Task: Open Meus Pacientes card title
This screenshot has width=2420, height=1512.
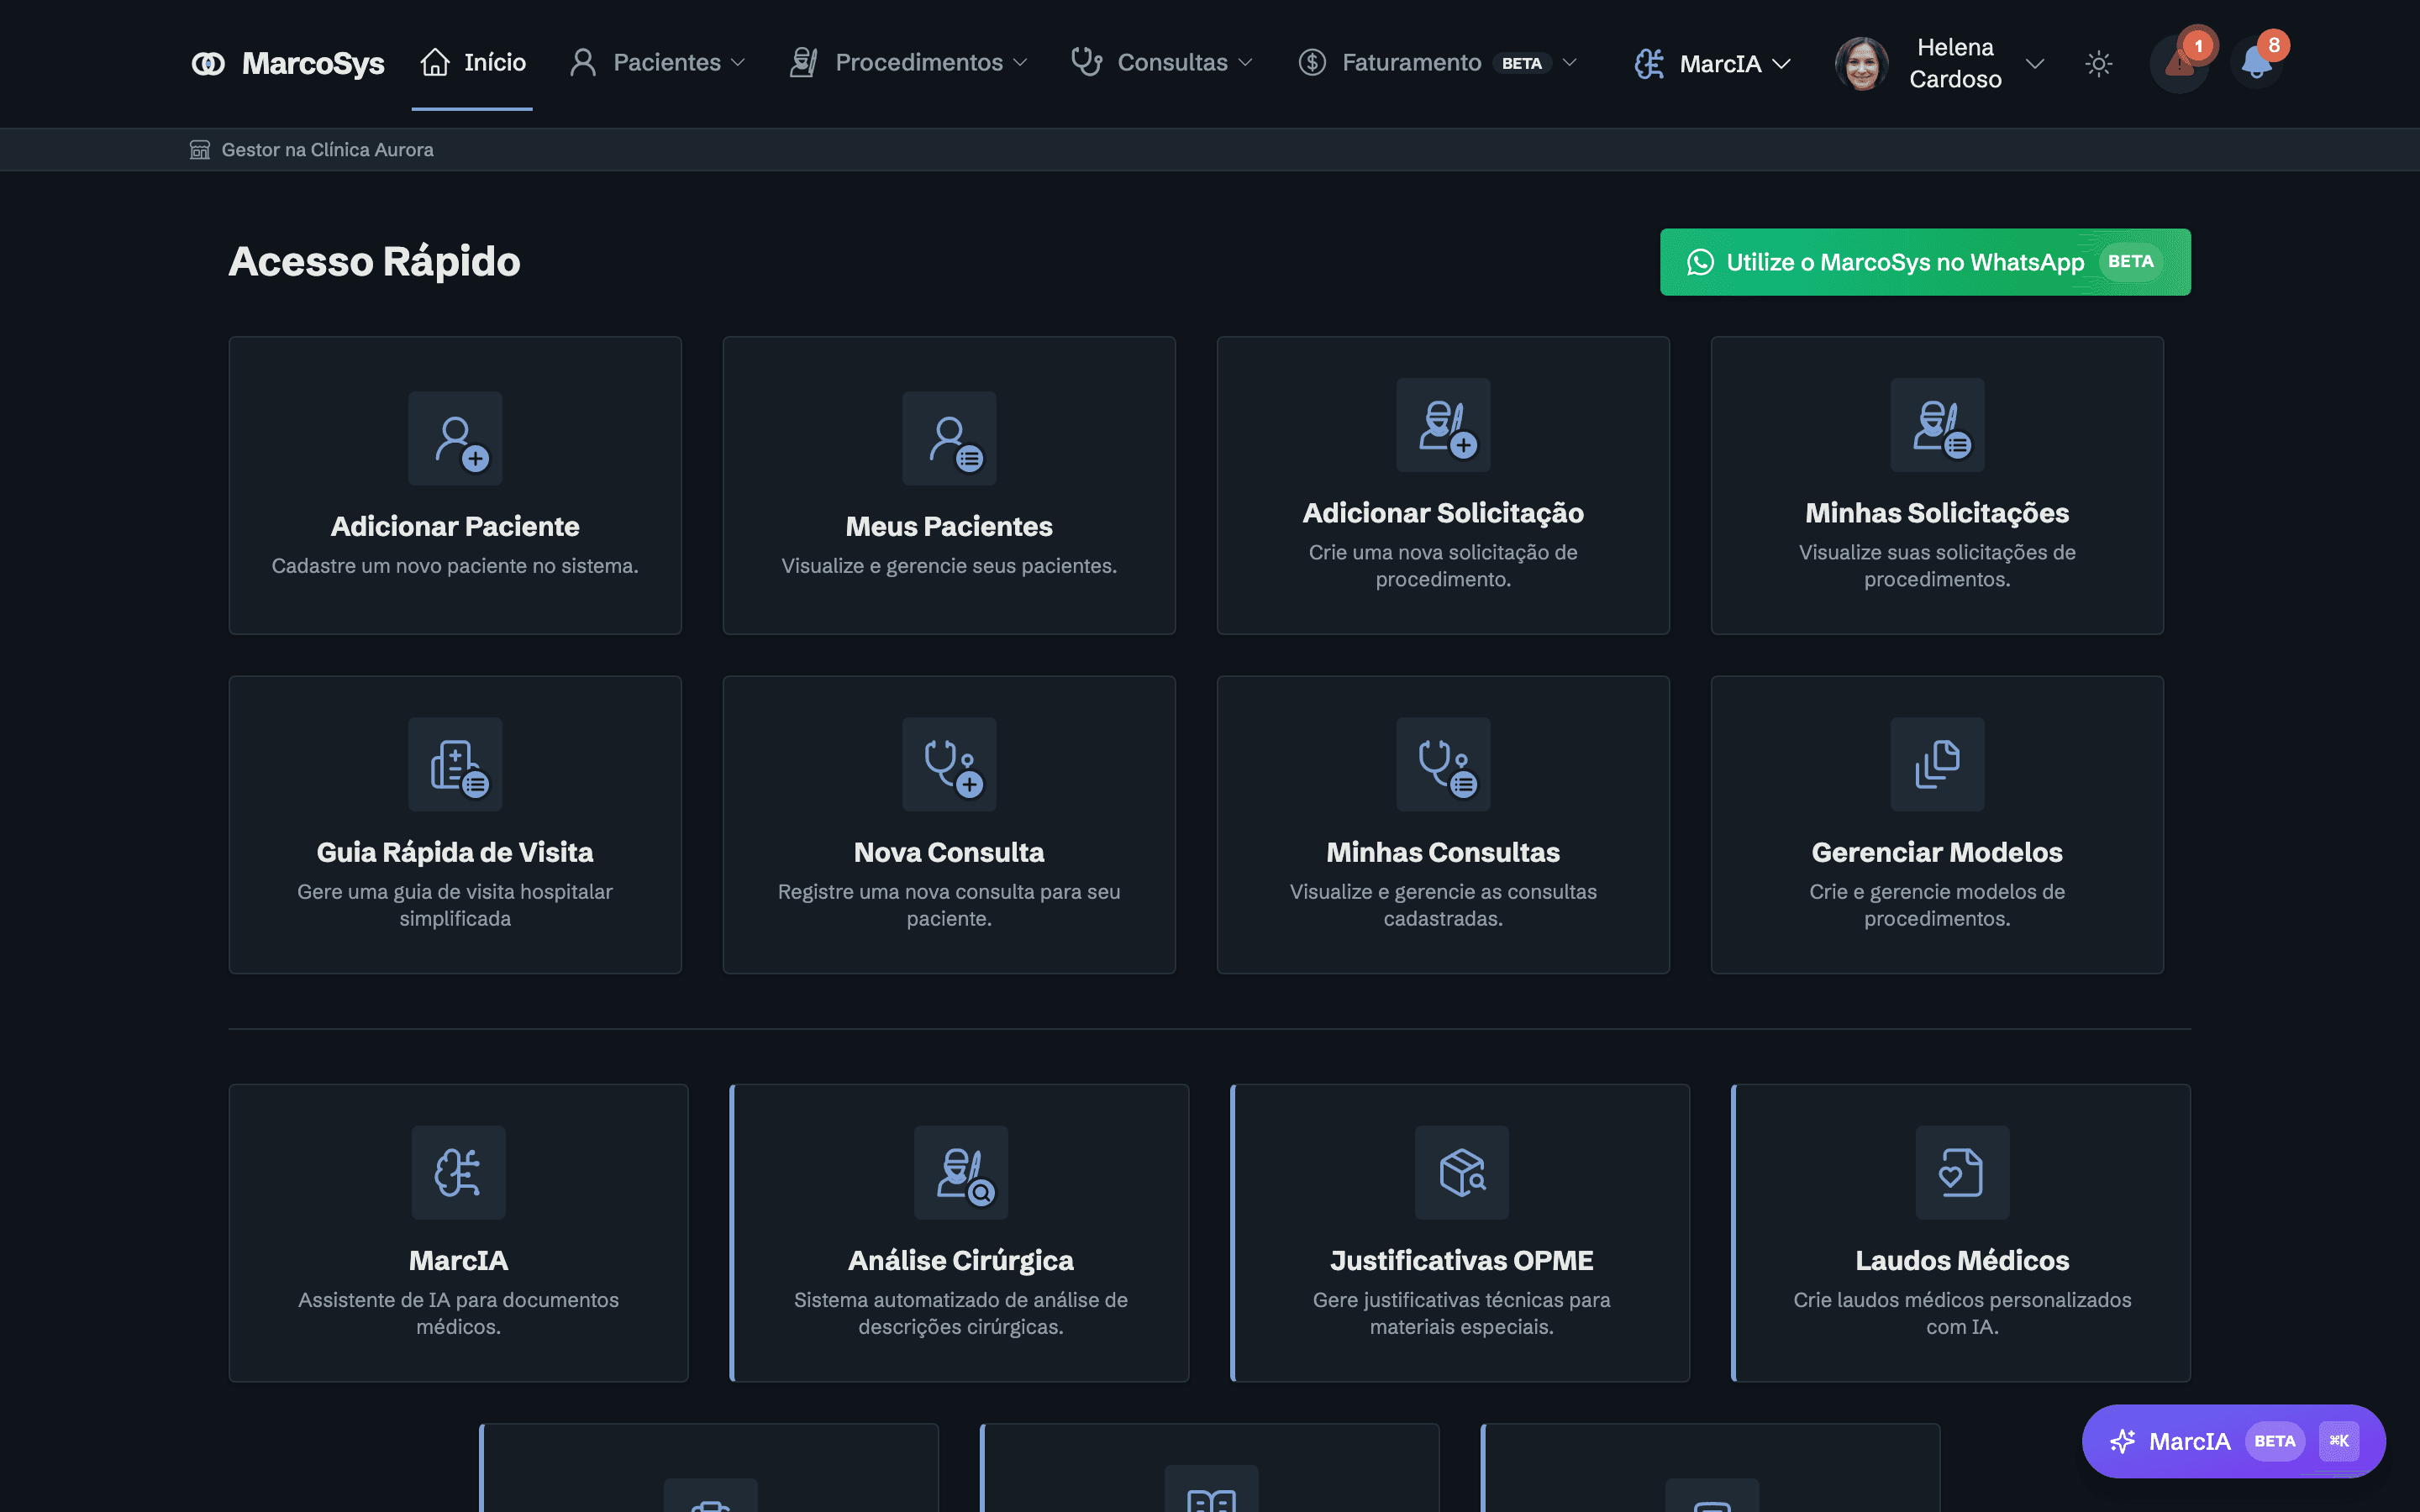Action: pyautogui.click(x=949, y=526)
